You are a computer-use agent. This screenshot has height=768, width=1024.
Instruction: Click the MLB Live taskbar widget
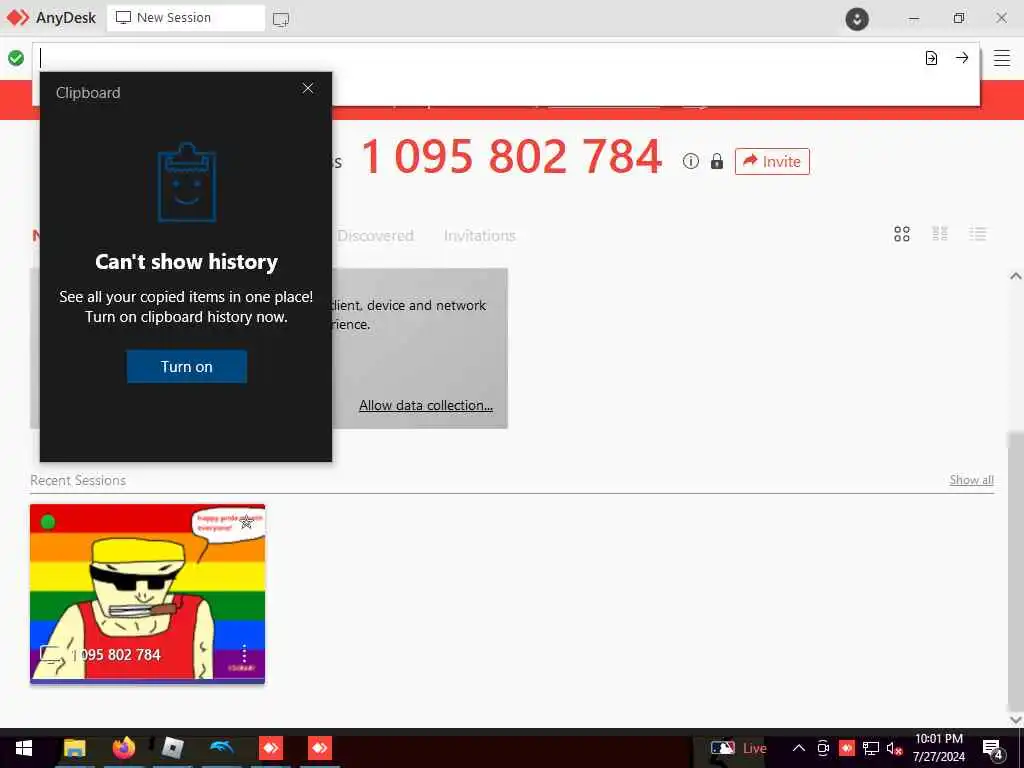coord(739,748)
